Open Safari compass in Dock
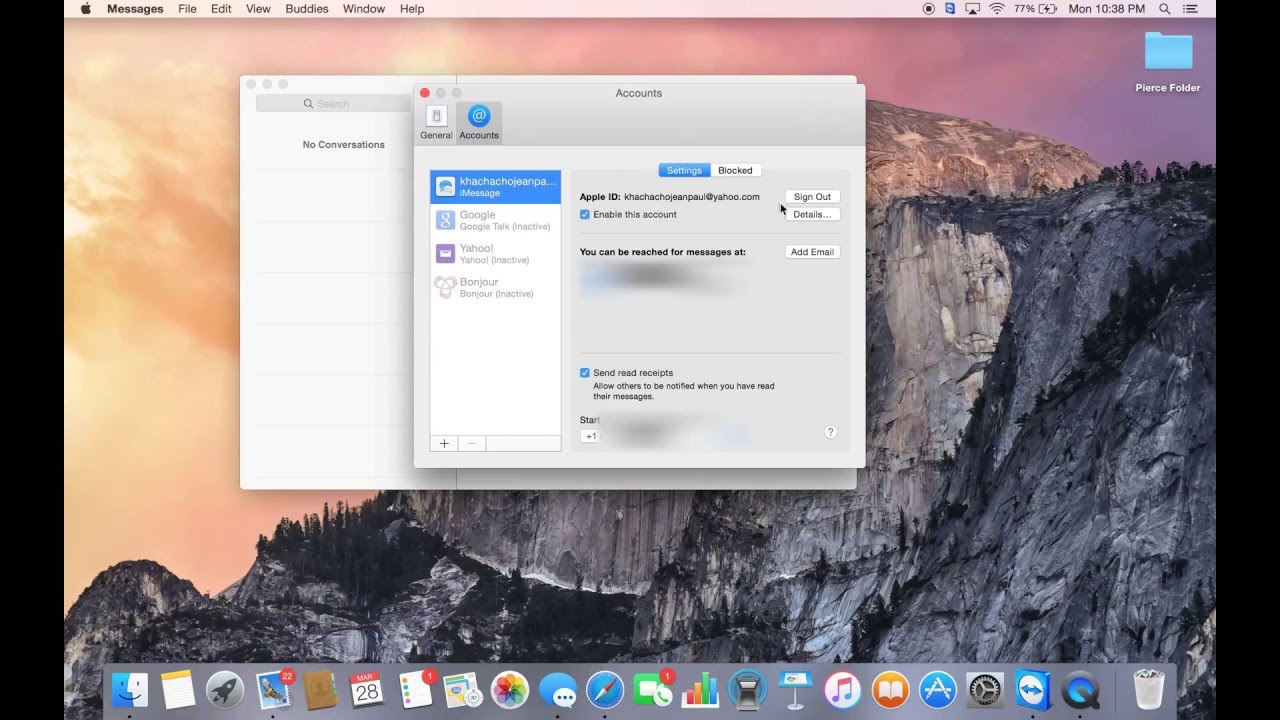Image resolution: width=1280 pixels, height=720 pixels. [x=605, y=690]
